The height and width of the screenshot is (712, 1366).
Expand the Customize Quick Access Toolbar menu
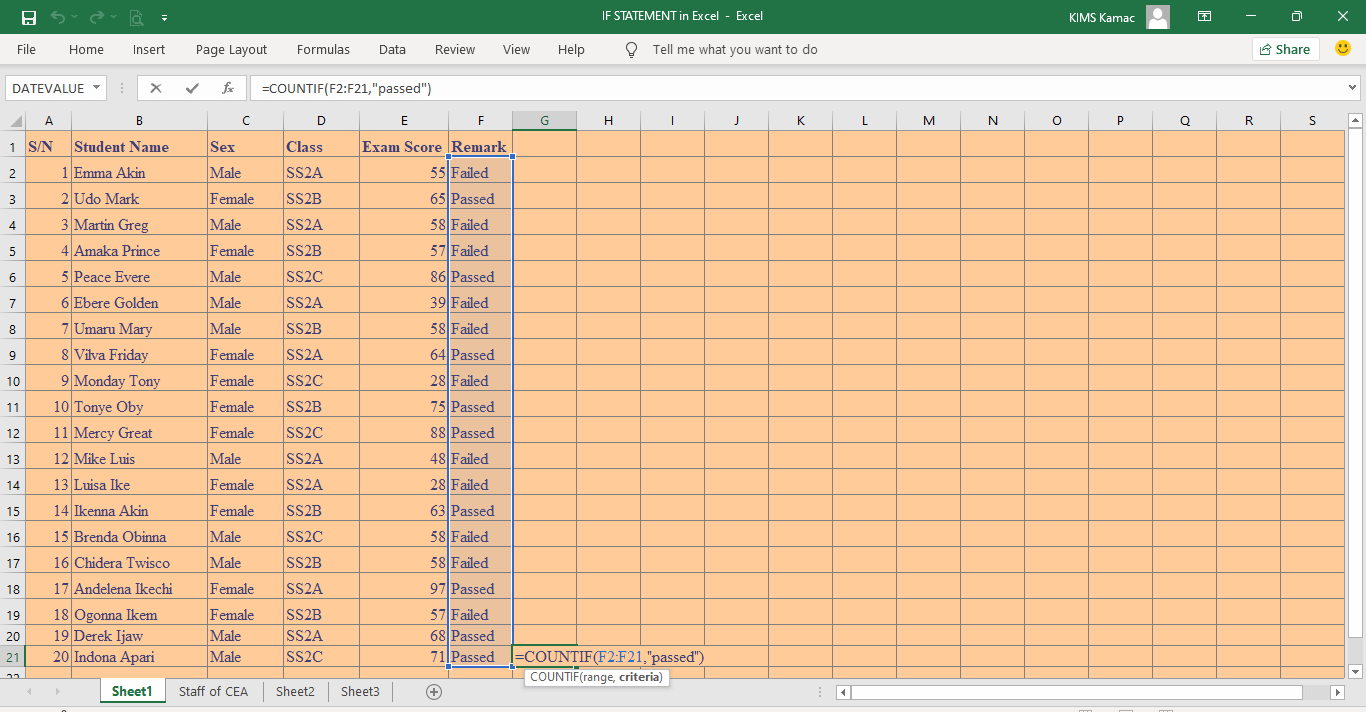tap(165, 17)
